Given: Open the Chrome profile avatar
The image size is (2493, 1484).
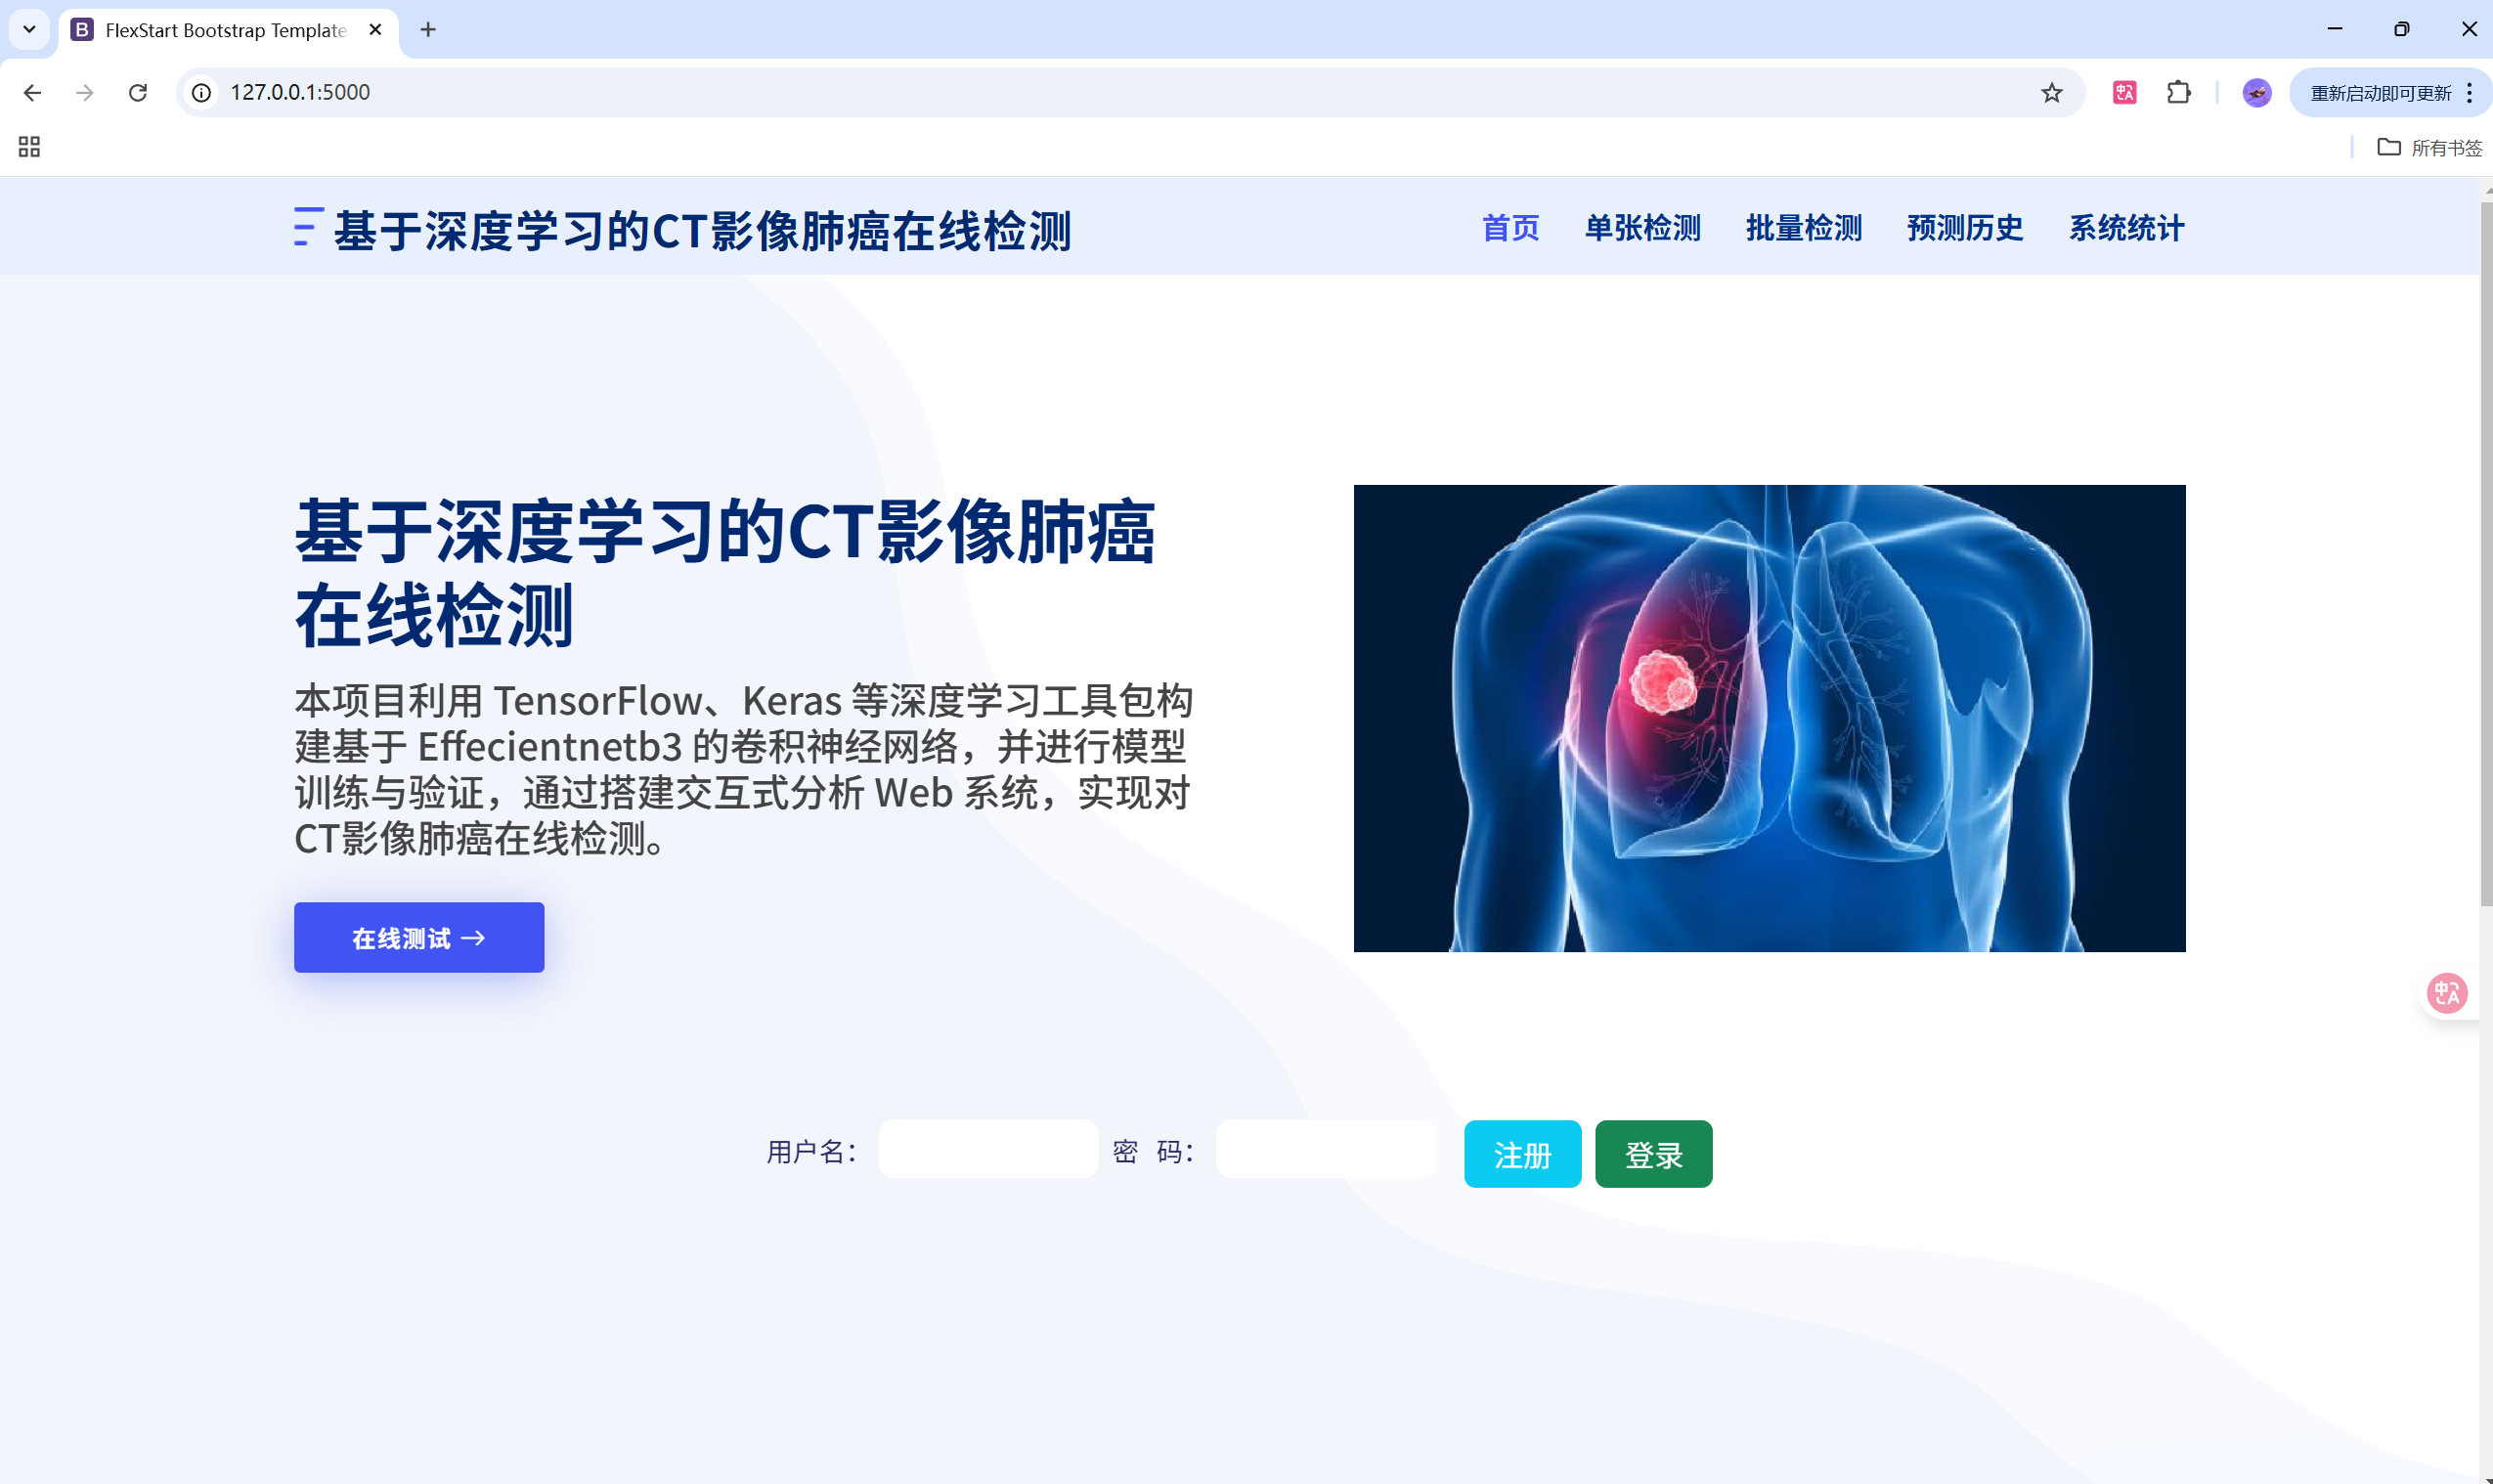Looking at the screenshot, I should (2256, 92).
